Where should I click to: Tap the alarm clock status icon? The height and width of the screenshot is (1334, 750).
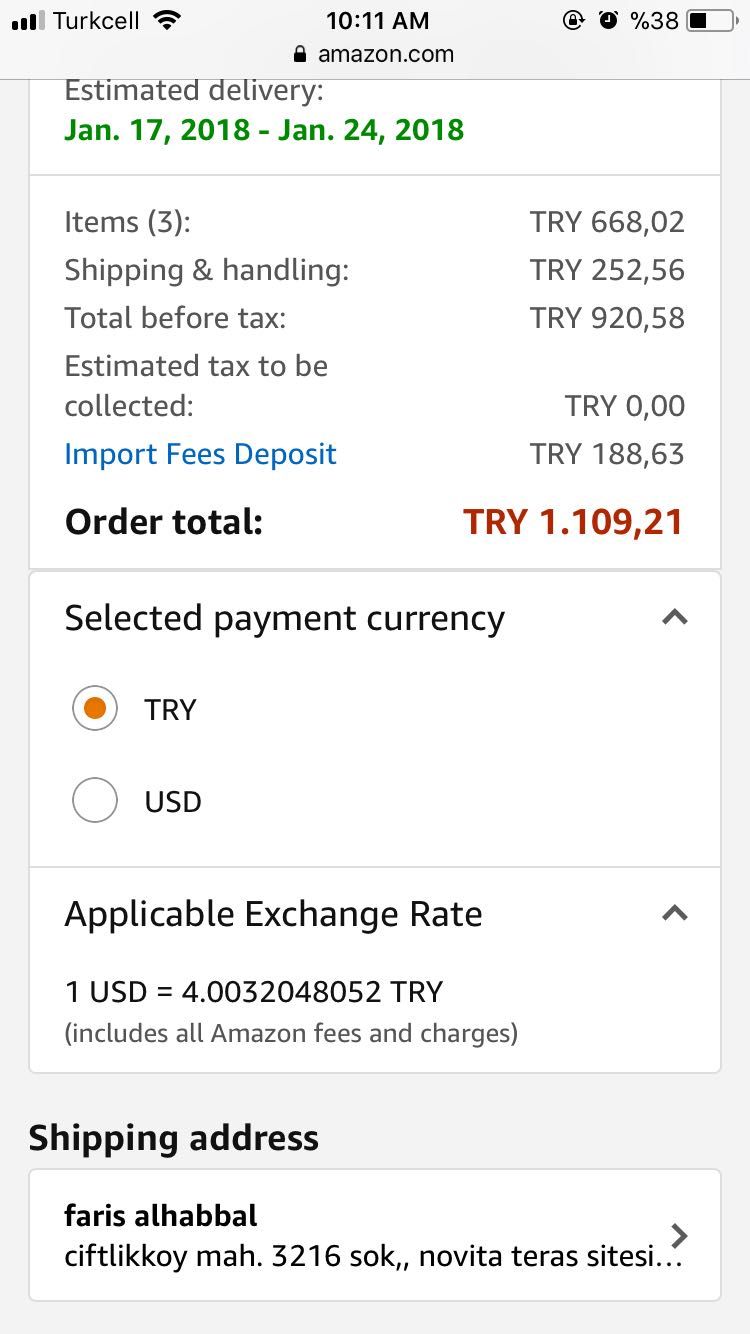point(608,20)
